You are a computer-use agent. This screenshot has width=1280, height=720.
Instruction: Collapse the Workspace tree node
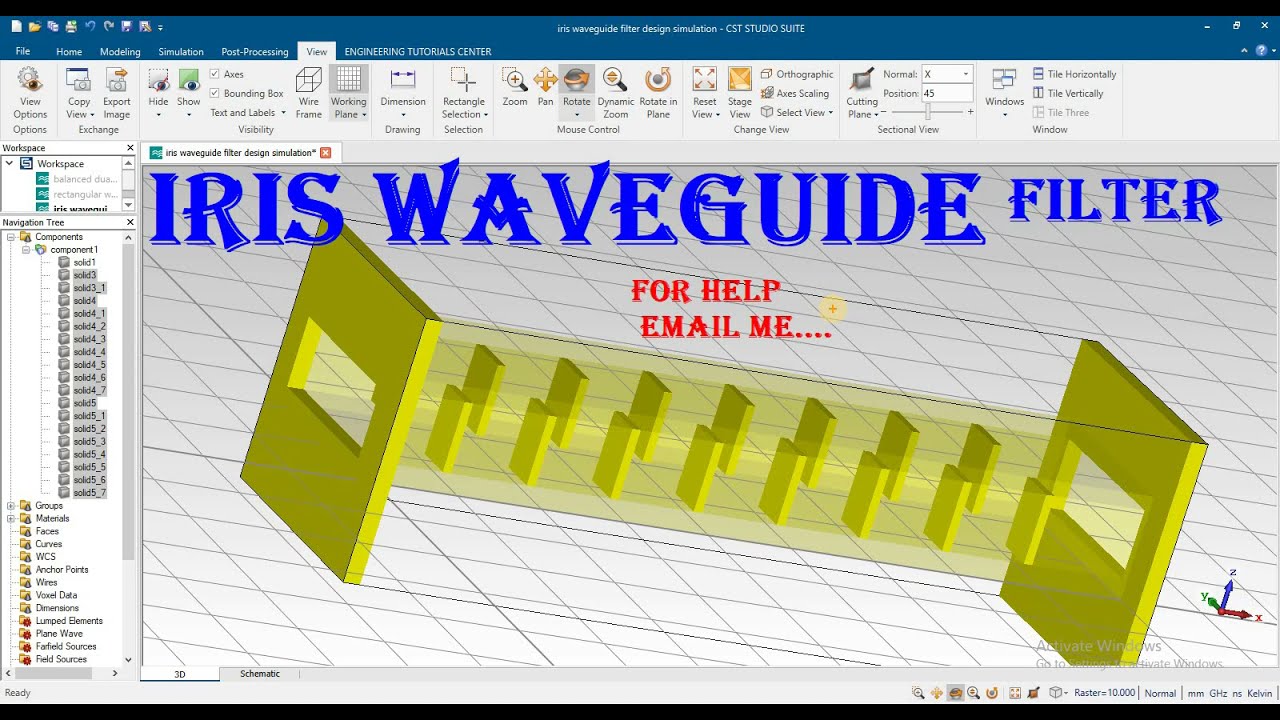click(11, 164)
